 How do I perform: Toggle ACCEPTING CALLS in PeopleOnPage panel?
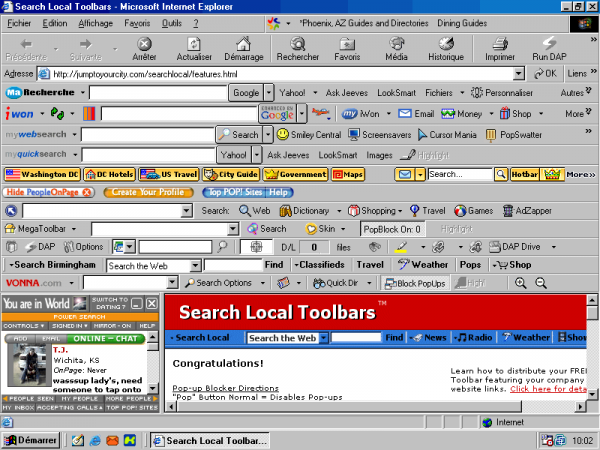(x=69, y=408)
